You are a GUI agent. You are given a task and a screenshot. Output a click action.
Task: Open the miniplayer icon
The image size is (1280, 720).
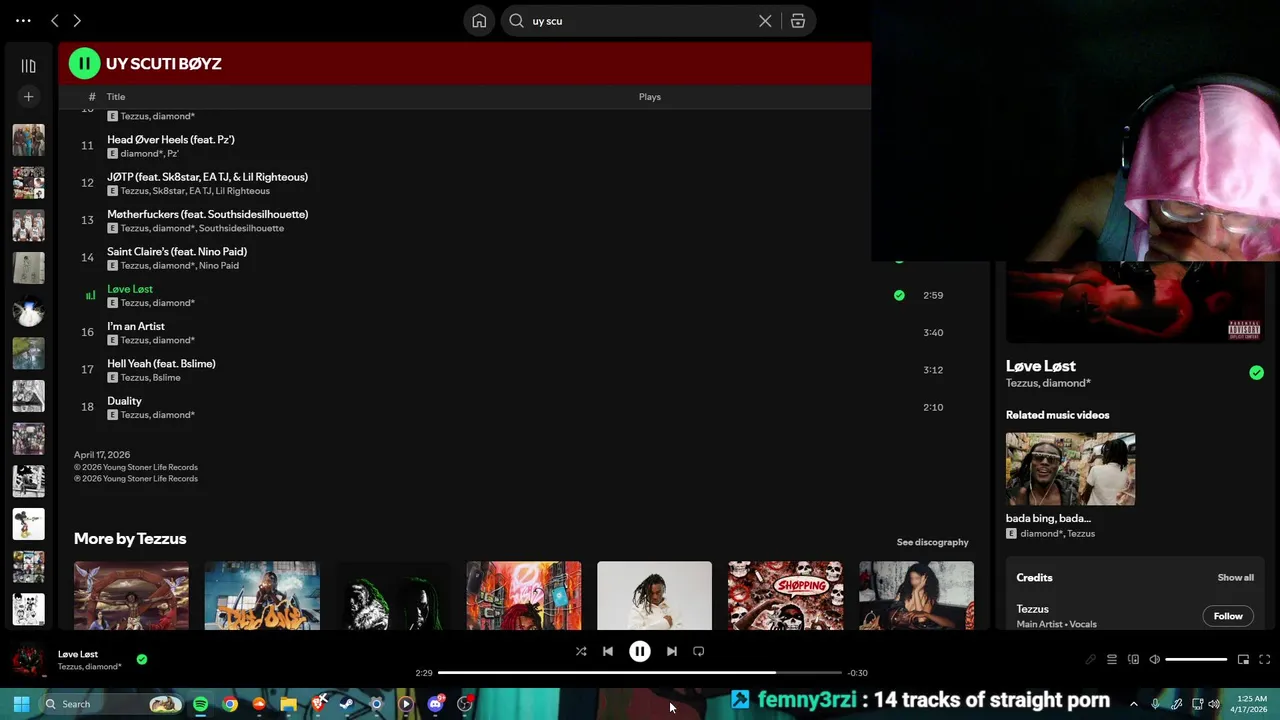pyautogui.click(x=1243, y=659)
